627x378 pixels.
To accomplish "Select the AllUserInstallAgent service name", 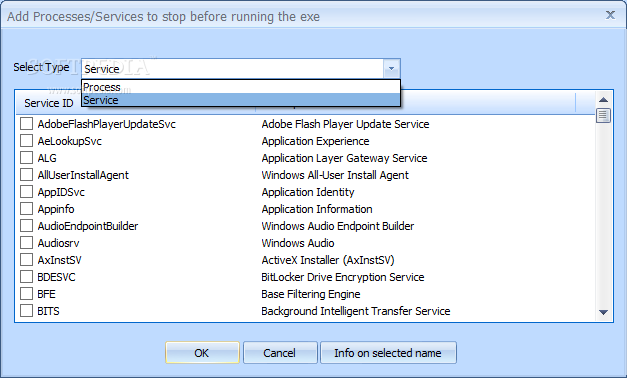I will tap(83, 175).
